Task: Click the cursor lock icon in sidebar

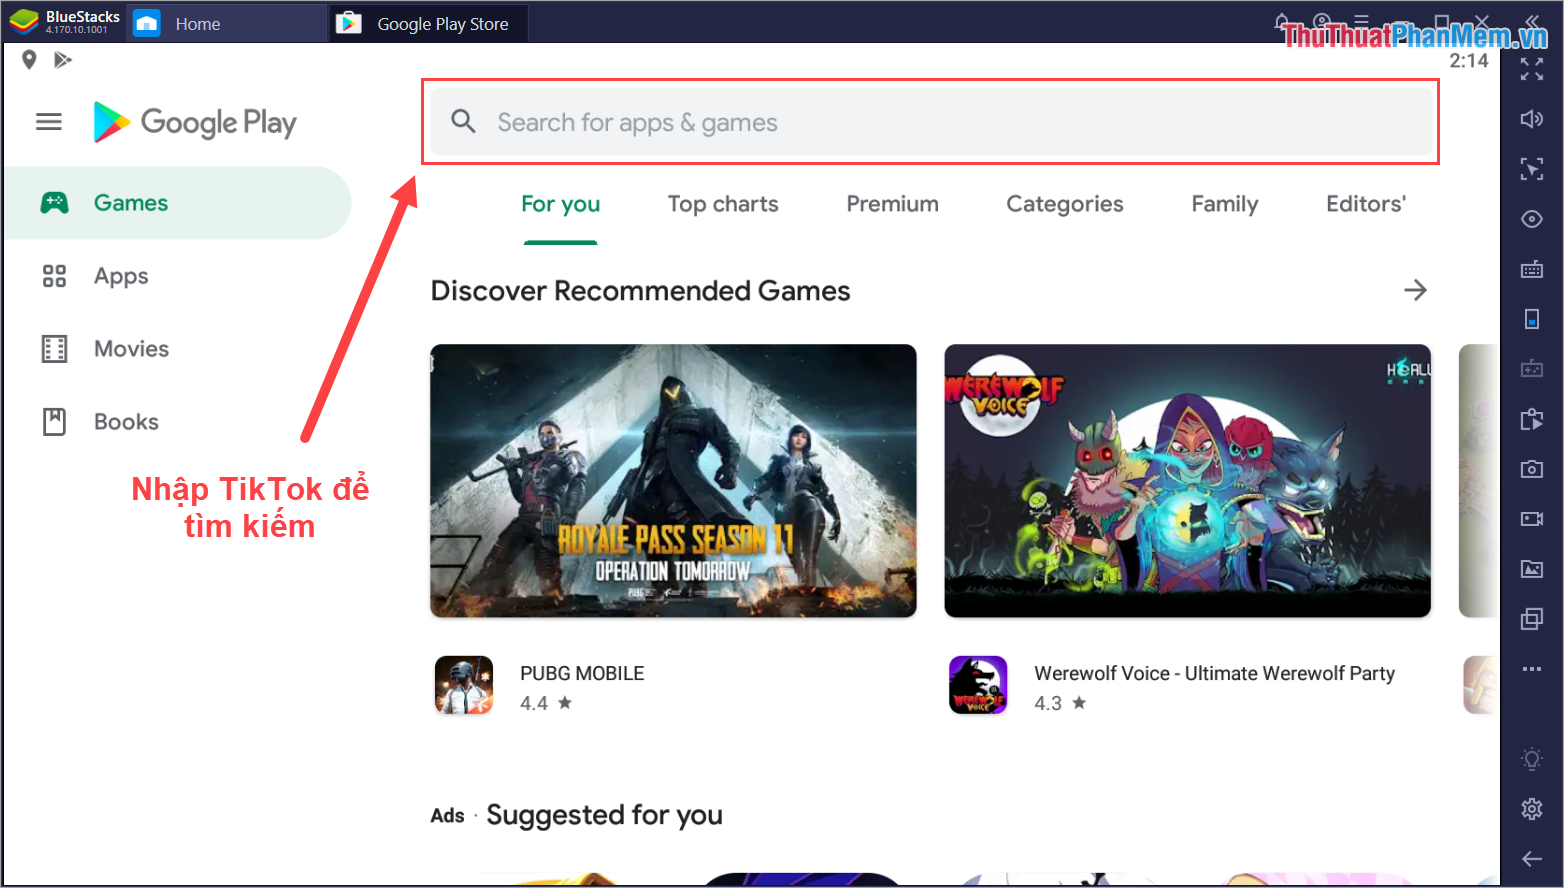Action: (1532, 169)
